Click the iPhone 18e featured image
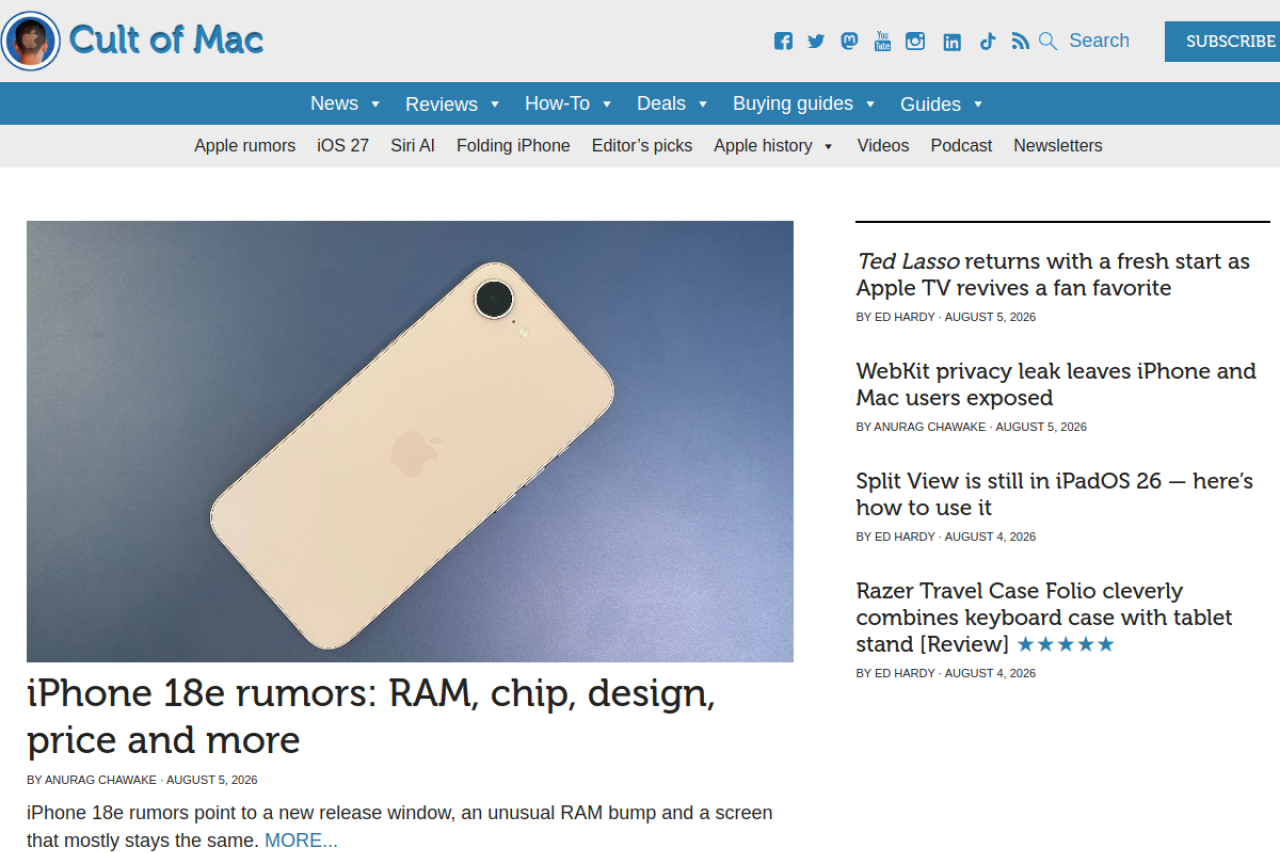This screenshot has height=853, width=1280. coord(410,441)
